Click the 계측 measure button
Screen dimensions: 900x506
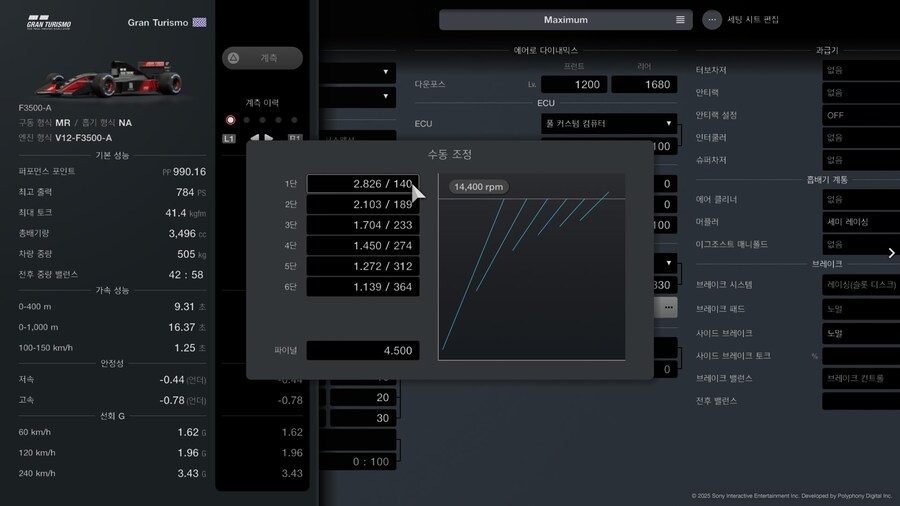[262, 58]
